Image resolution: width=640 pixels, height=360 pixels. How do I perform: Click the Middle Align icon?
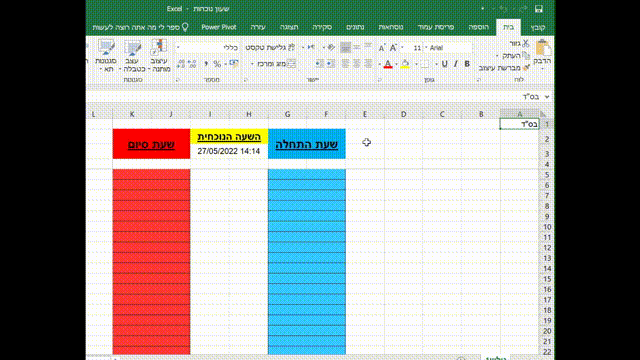coord(357,47)
